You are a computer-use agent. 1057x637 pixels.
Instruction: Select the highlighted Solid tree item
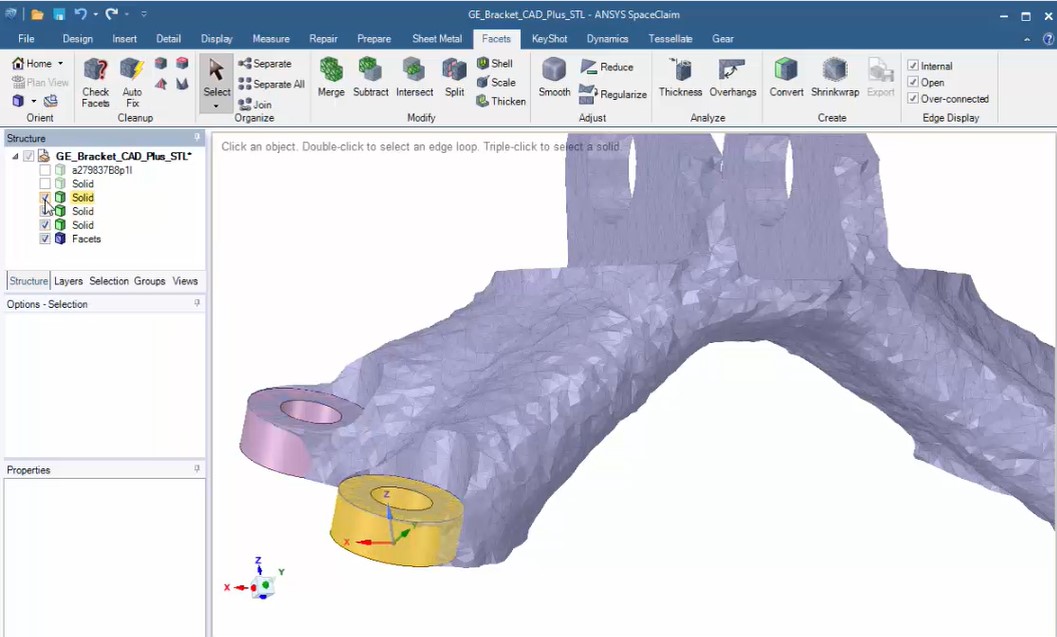point(83,198)
